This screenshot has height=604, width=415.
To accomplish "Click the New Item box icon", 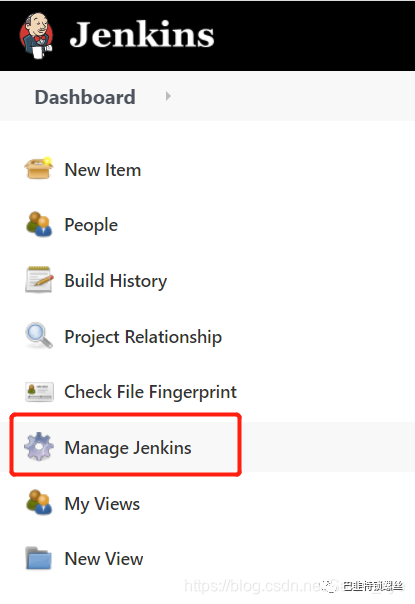I will (x=39, y=168).
